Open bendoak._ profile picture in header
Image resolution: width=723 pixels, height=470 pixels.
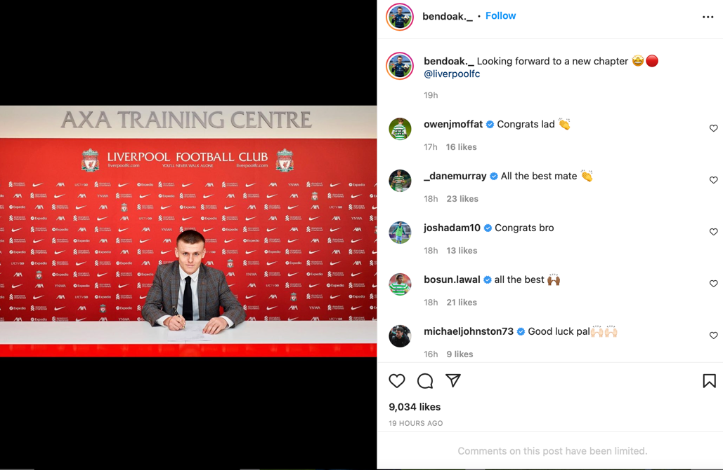pos(400,17)
